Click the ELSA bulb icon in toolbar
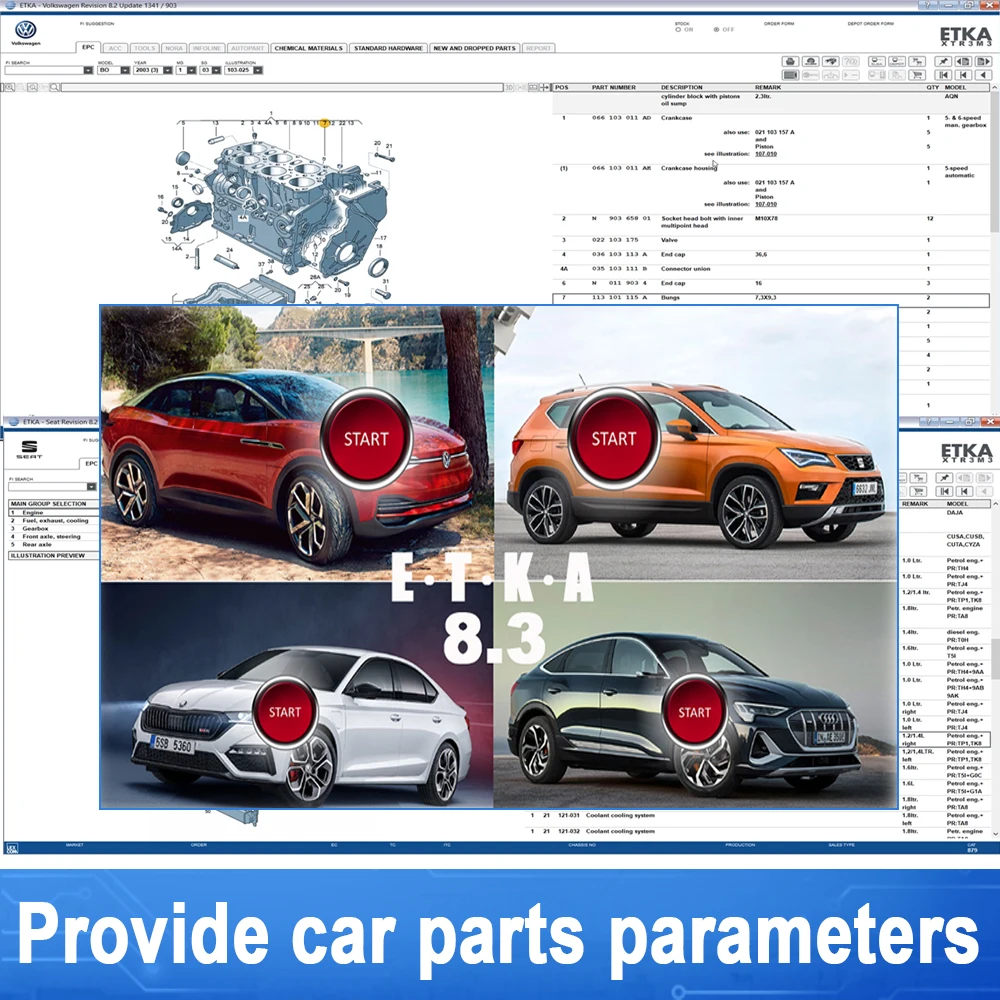The width and height of the screenshot is (1000, 1000). pyautogui.click(x=877, y=61)
